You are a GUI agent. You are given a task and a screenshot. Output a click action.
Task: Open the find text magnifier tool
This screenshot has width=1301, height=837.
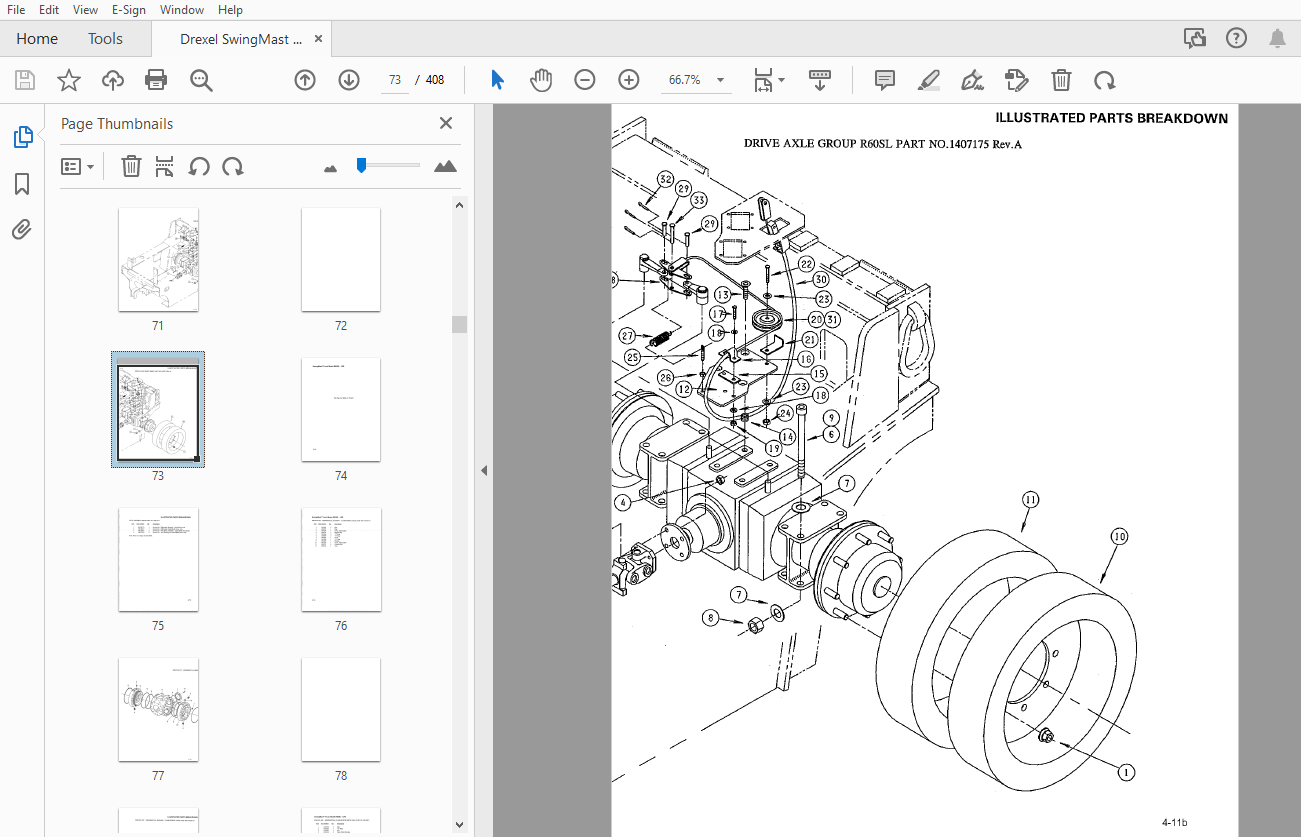click(x=202, y=80)
